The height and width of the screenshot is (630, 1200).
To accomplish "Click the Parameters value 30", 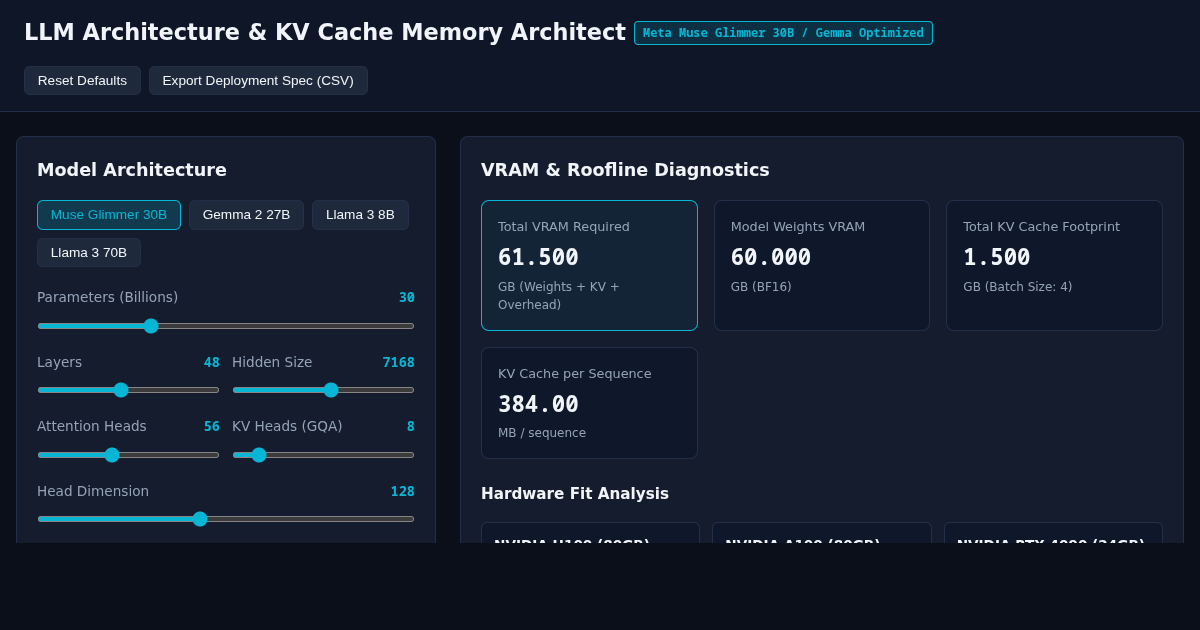I will point(407,297).
